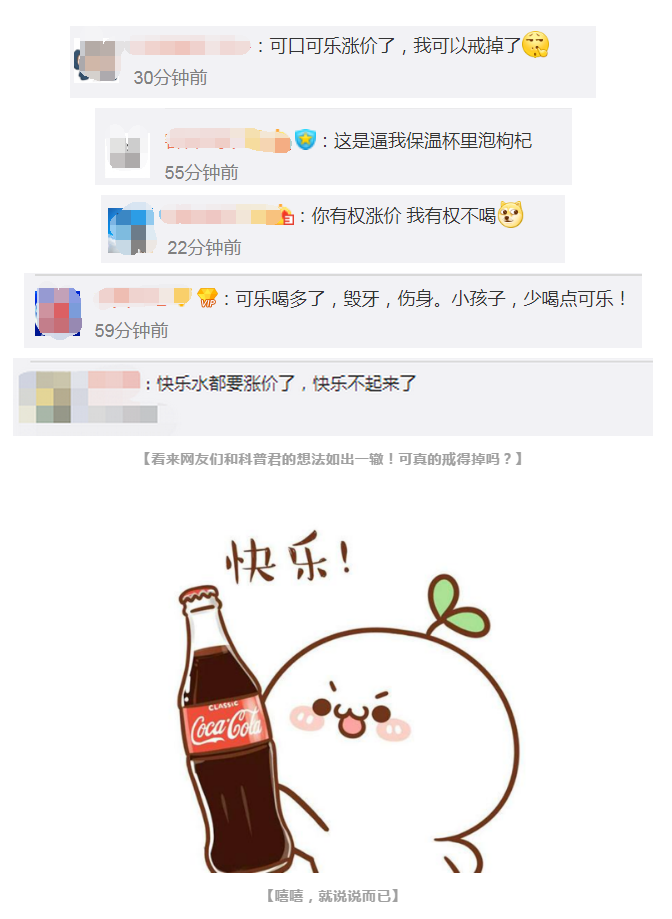The image size is (672, 919).
Task: Click the 22分钟前 timestamp
Action: 204,247
